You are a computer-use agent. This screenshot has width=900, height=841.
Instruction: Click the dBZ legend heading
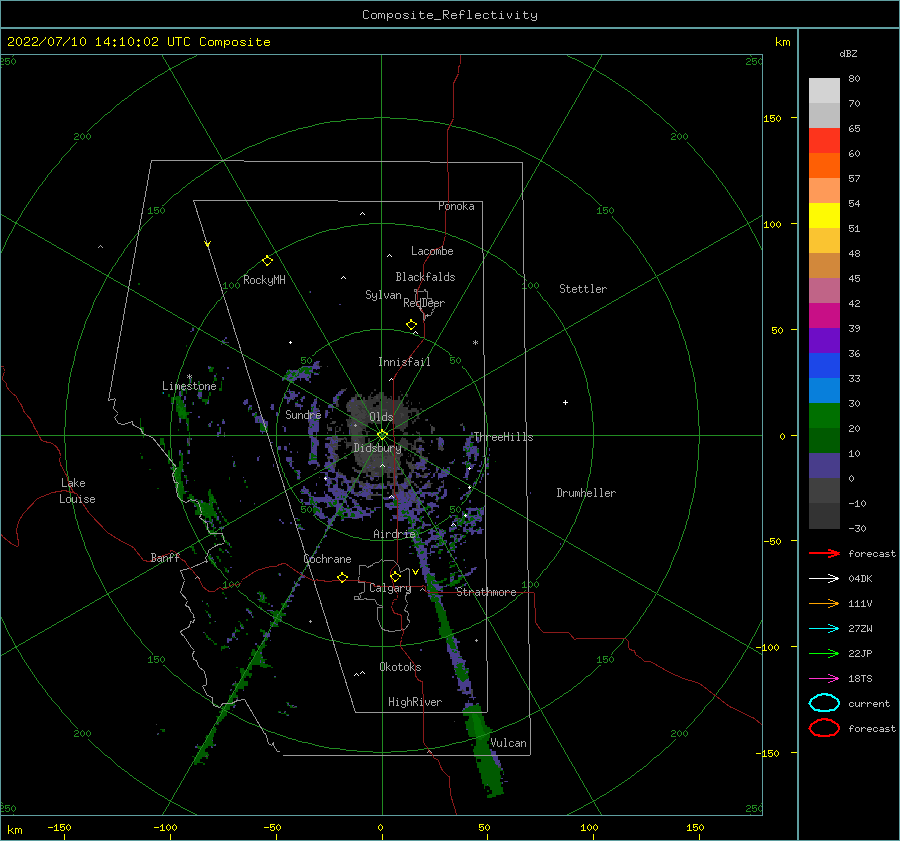(848, 53)
